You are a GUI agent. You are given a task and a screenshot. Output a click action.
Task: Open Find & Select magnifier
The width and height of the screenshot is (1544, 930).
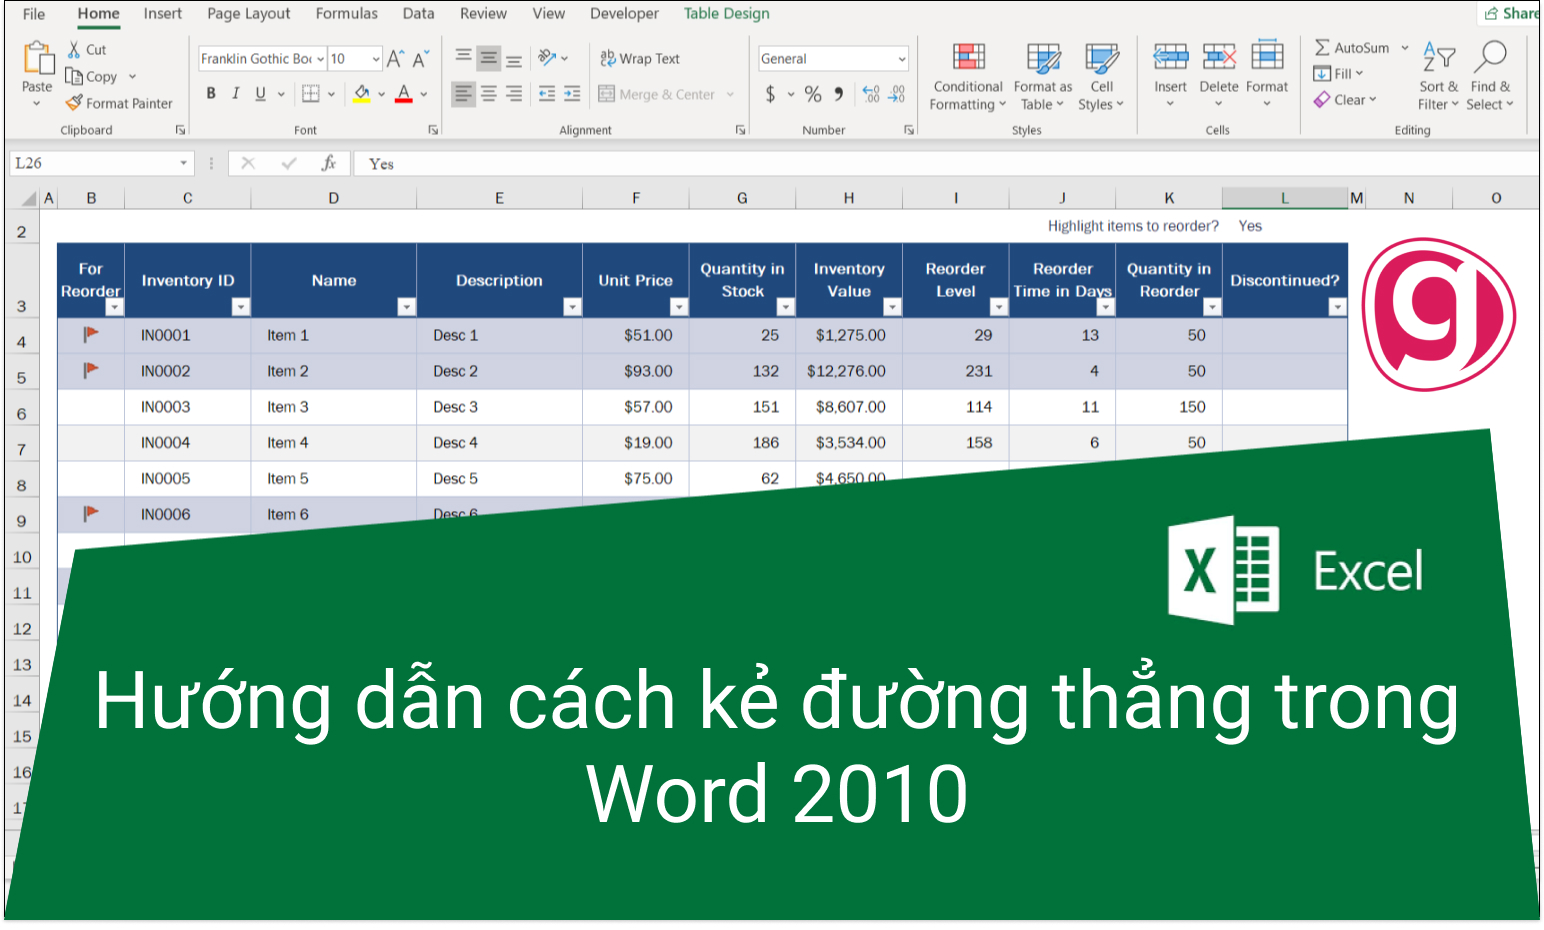click(1490, 76)
